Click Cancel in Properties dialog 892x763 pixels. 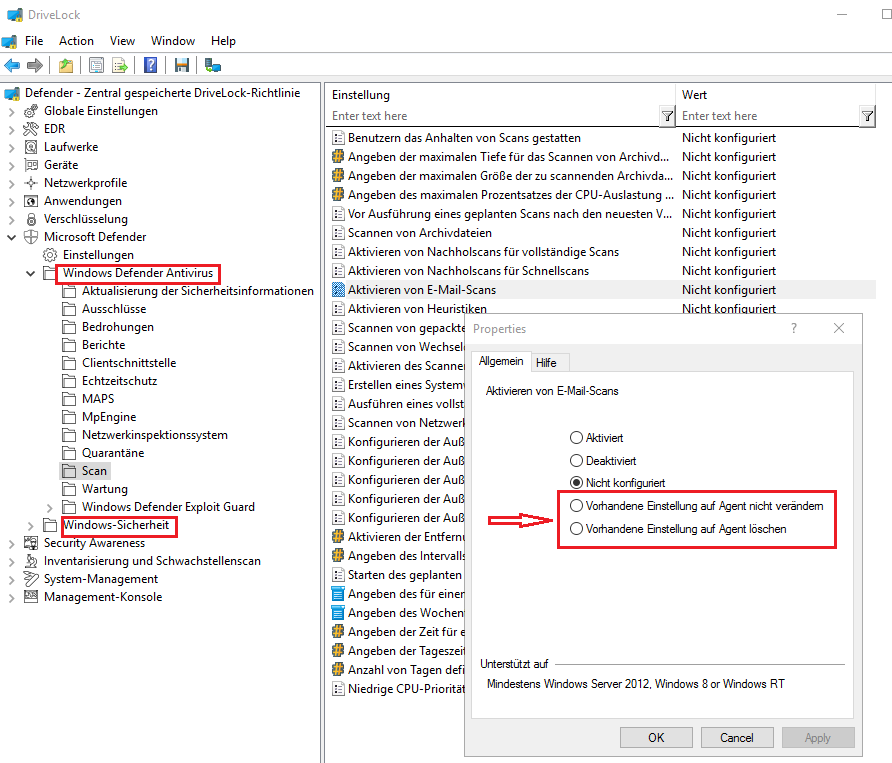[737, 737]
